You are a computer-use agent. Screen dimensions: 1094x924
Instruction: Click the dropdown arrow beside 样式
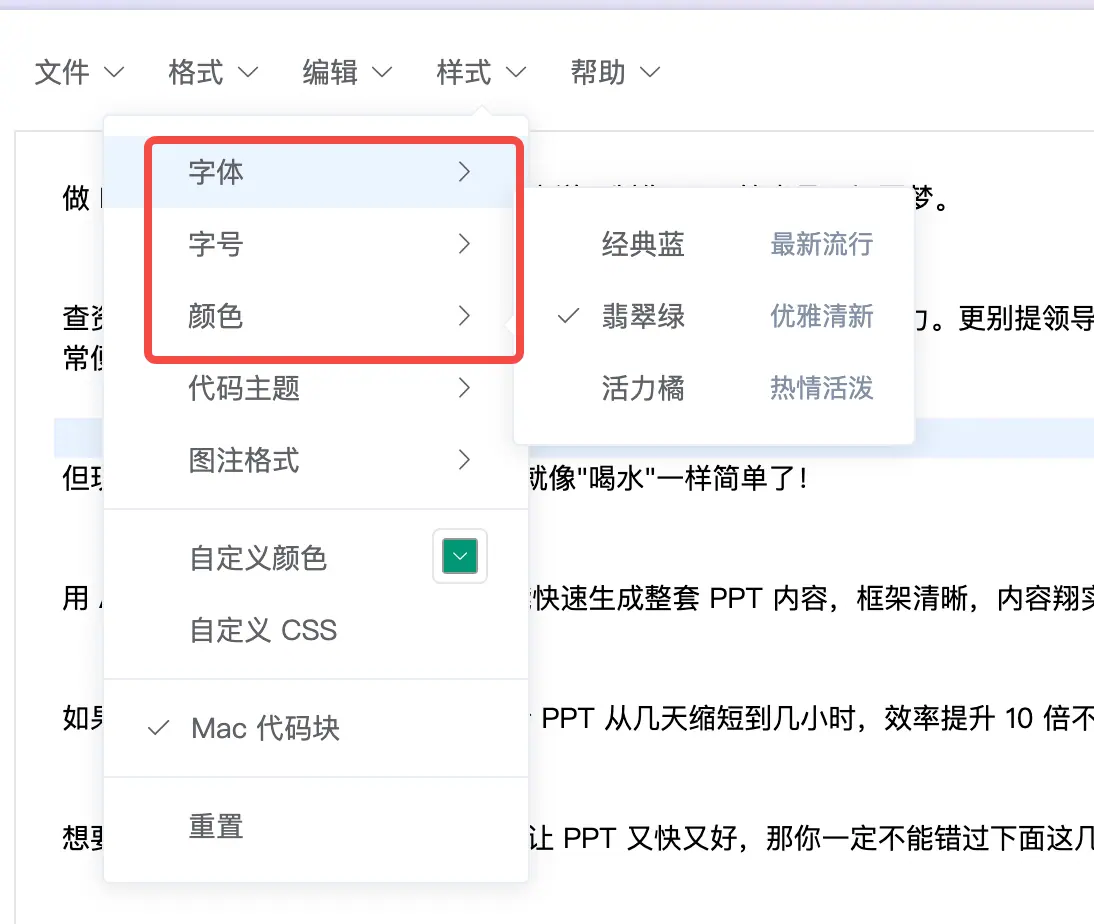[x=516, y=72]
